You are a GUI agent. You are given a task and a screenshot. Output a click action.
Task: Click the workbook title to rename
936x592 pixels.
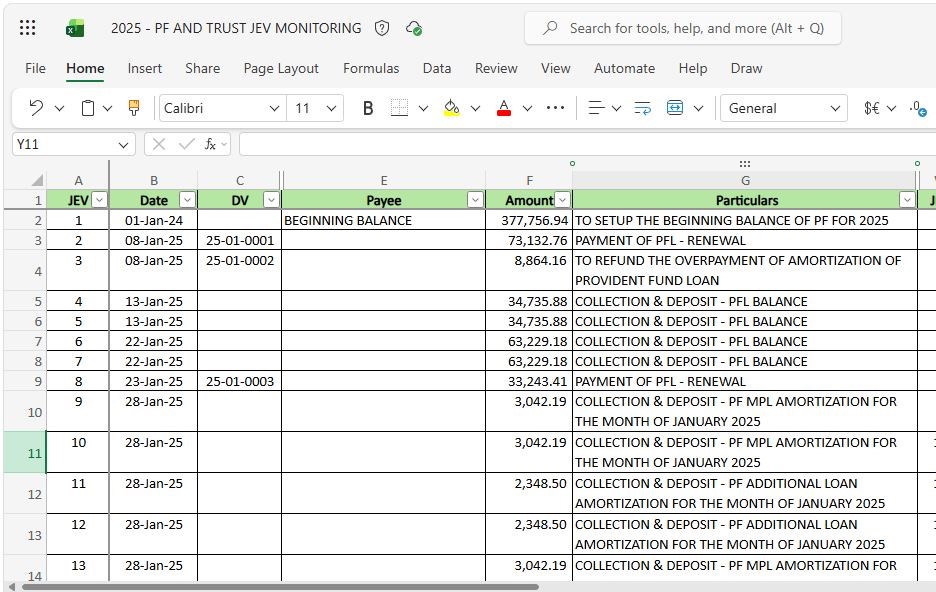[236, 28]
